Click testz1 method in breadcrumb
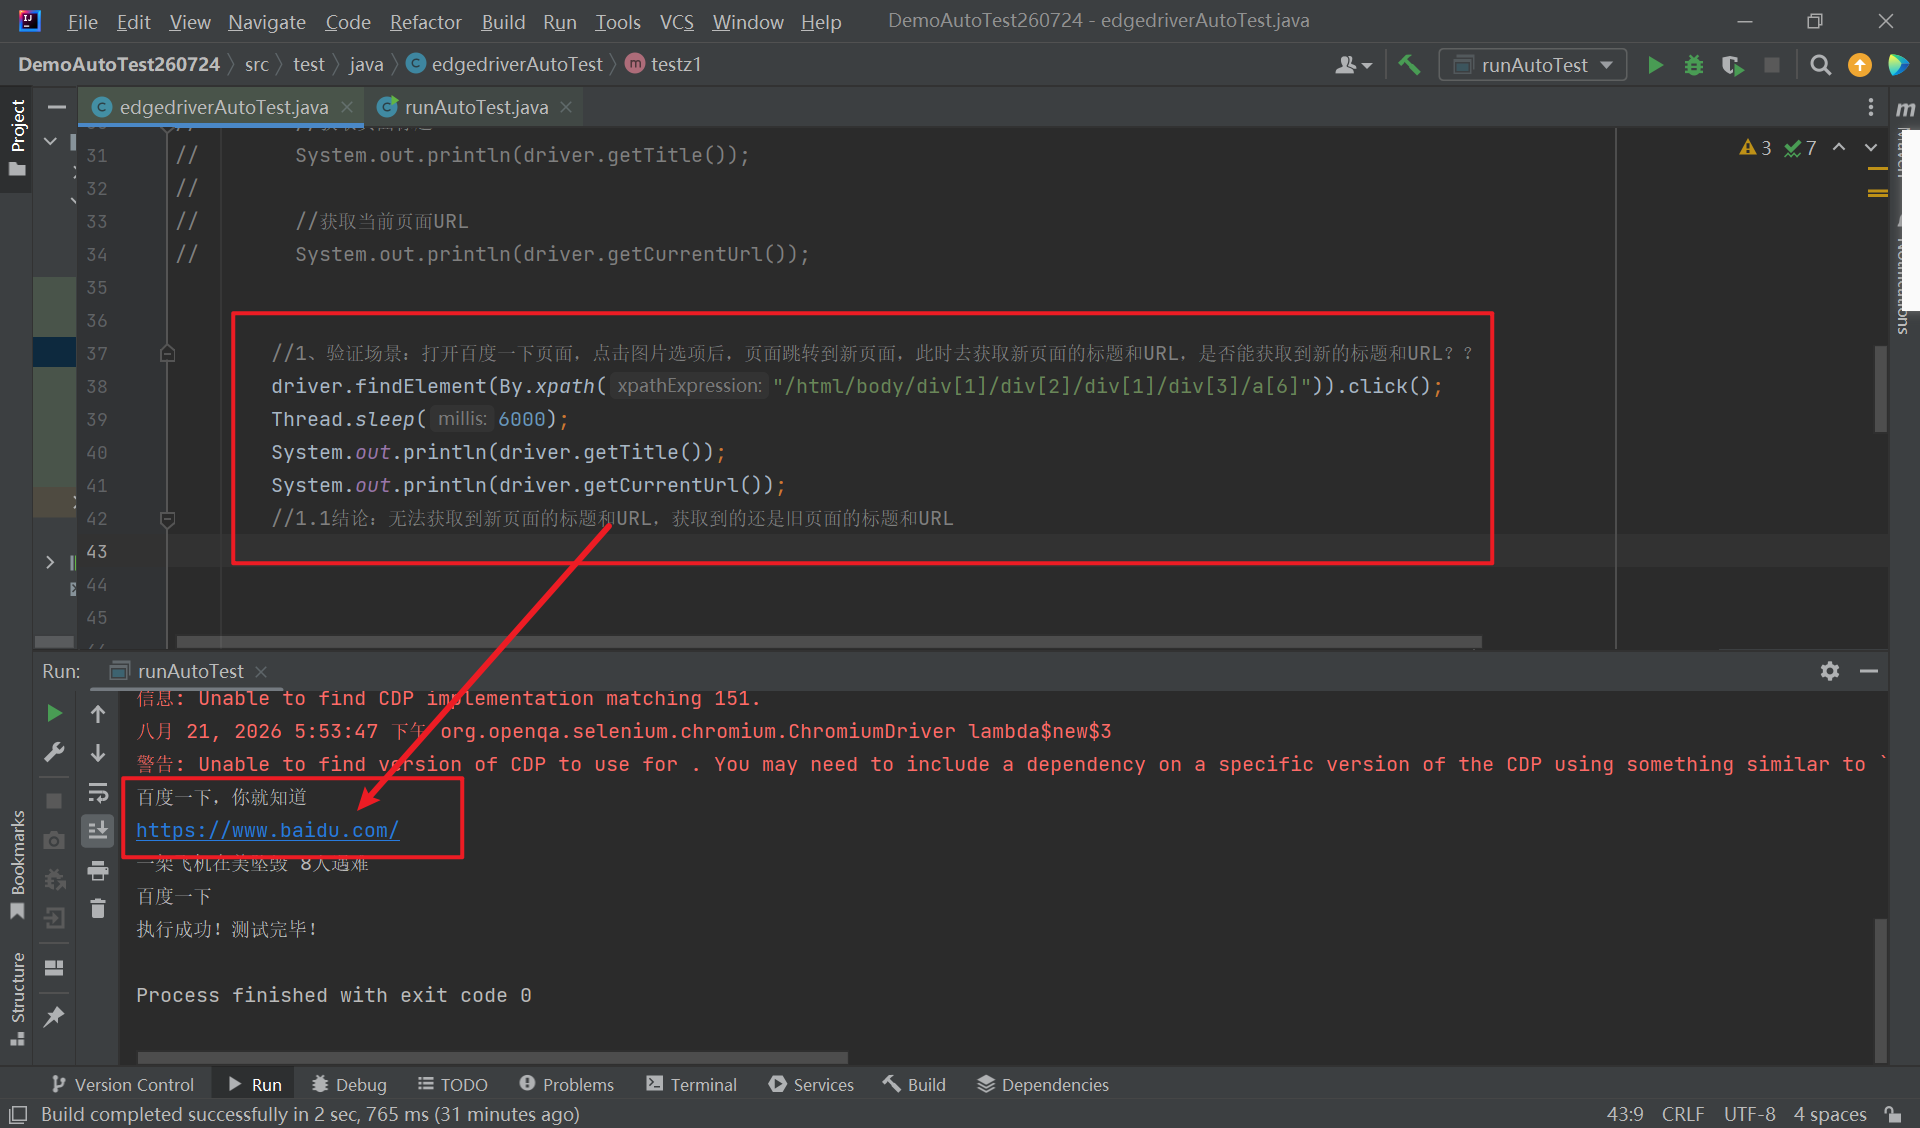Screen dimensions: 1920x1128 pos(663,64)
